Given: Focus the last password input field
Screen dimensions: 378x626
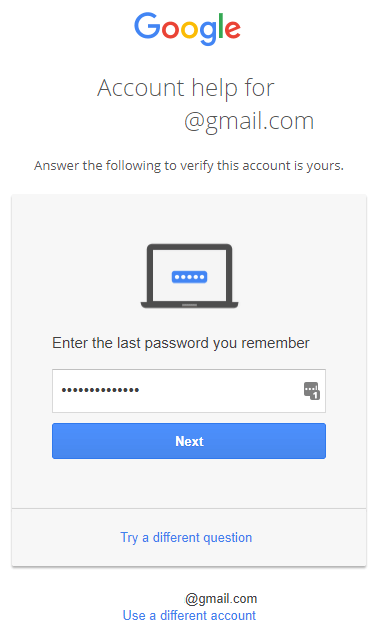Looking at the screenshot, I should 189,391.
